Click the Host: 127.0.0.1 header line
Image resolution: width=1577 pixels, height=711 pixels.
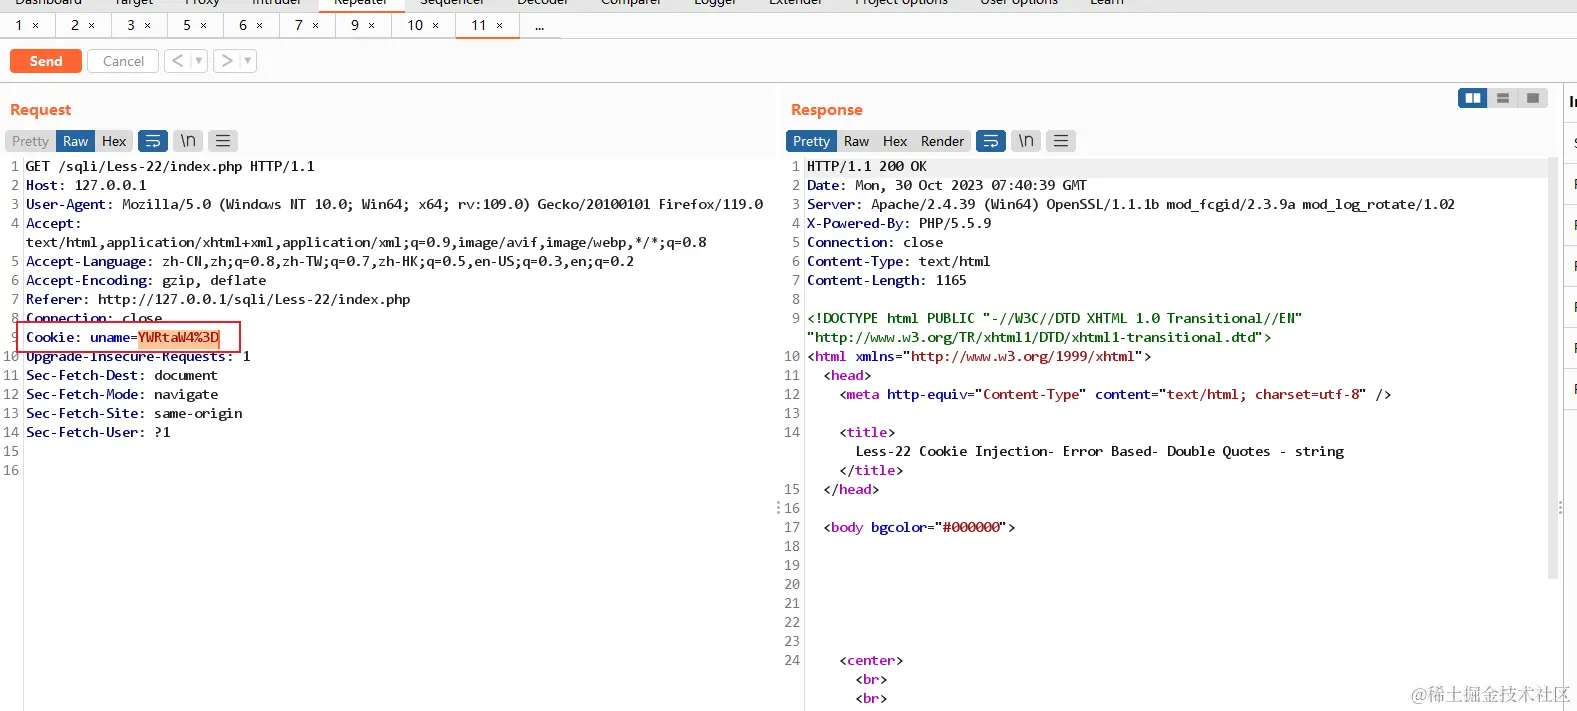pos(86,185)
